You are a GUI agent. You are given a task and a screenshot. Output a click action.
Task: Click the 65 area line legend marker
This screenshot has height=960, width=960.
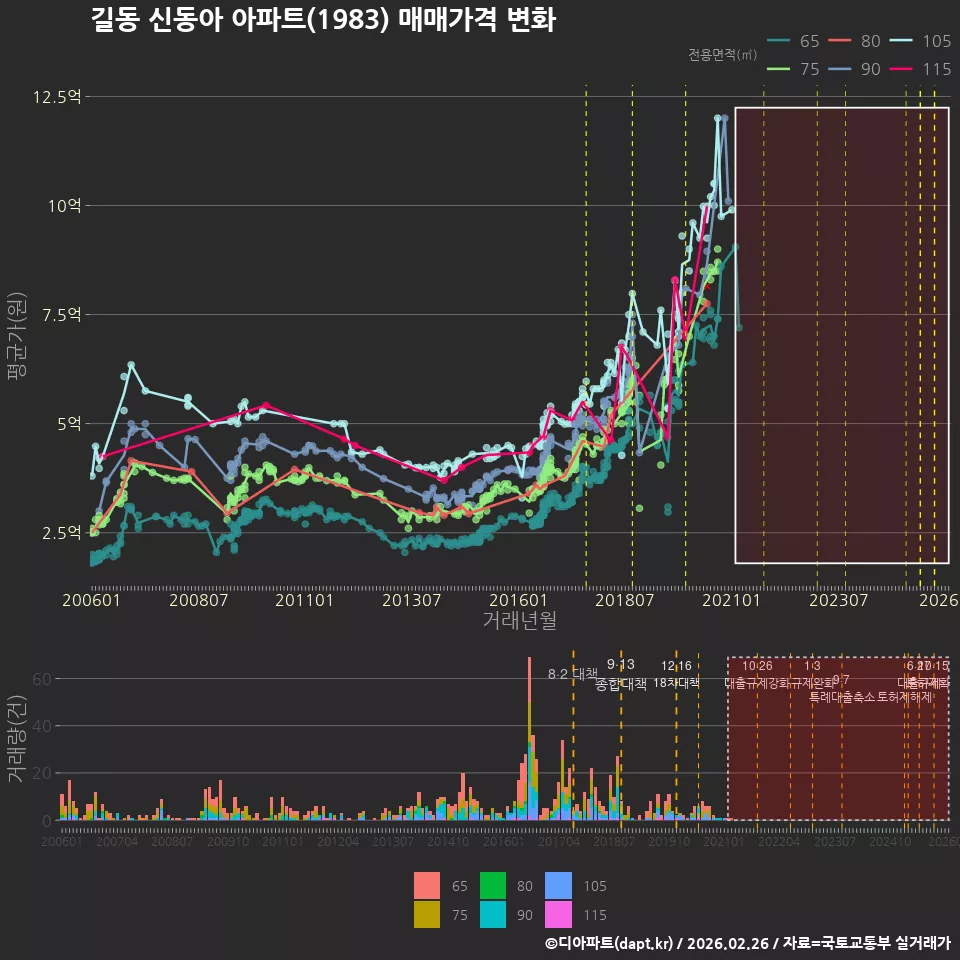[x=778, y=41]
